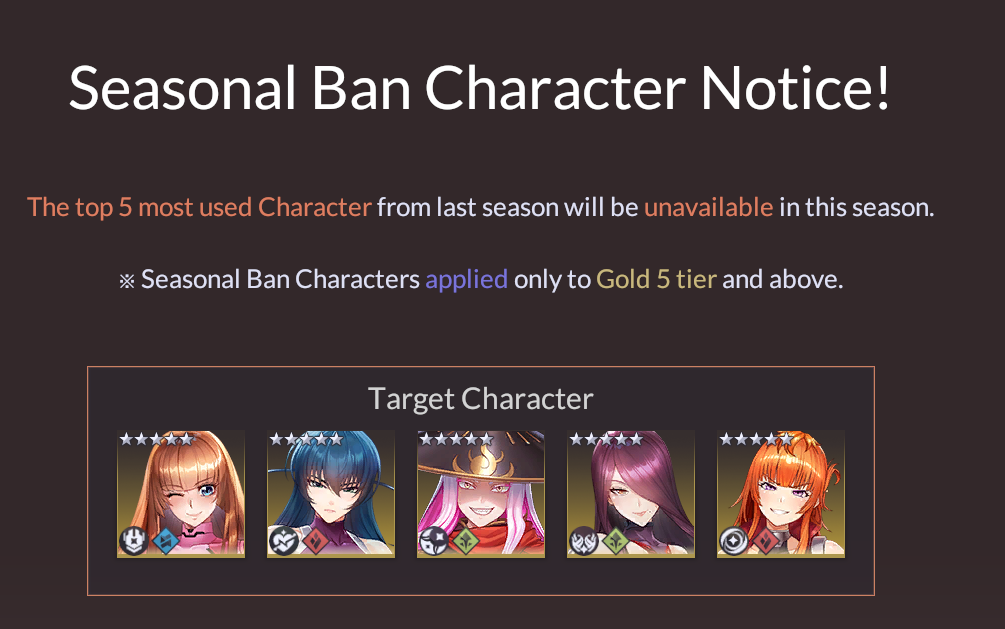Click the purple "applied" text
The width and height of the screenshot is (1005, 629).
467,280
